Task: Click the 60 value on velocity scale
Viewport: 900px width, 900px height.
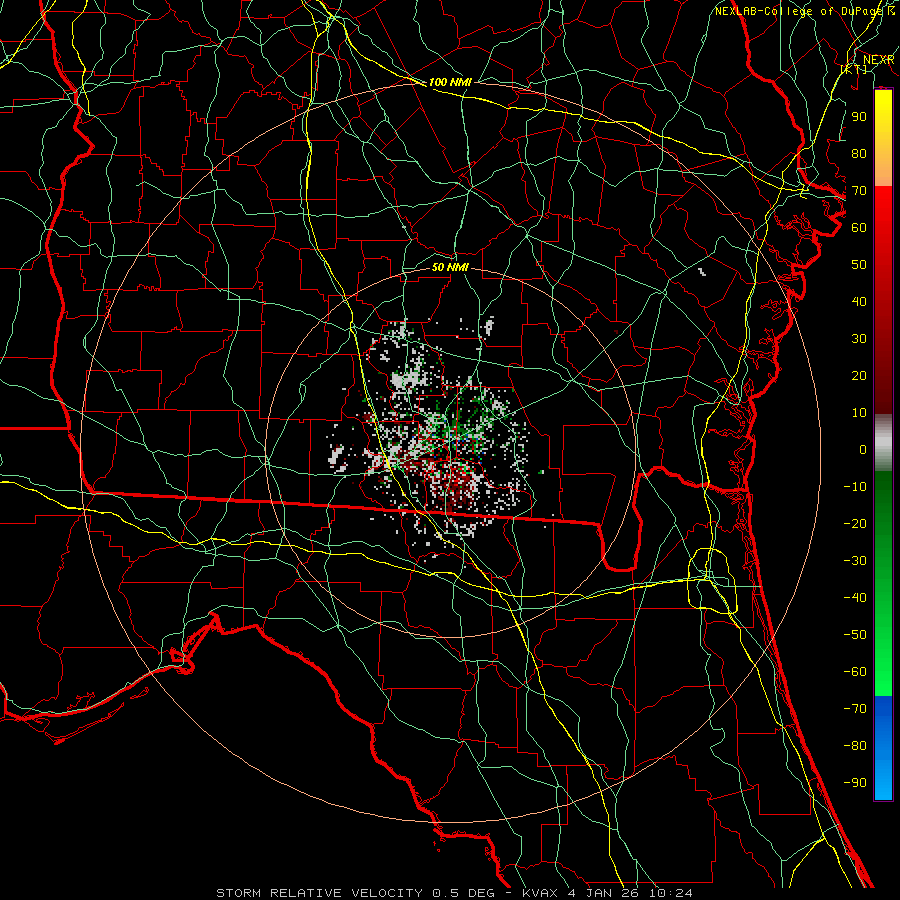Action: [x=859, y=228]
